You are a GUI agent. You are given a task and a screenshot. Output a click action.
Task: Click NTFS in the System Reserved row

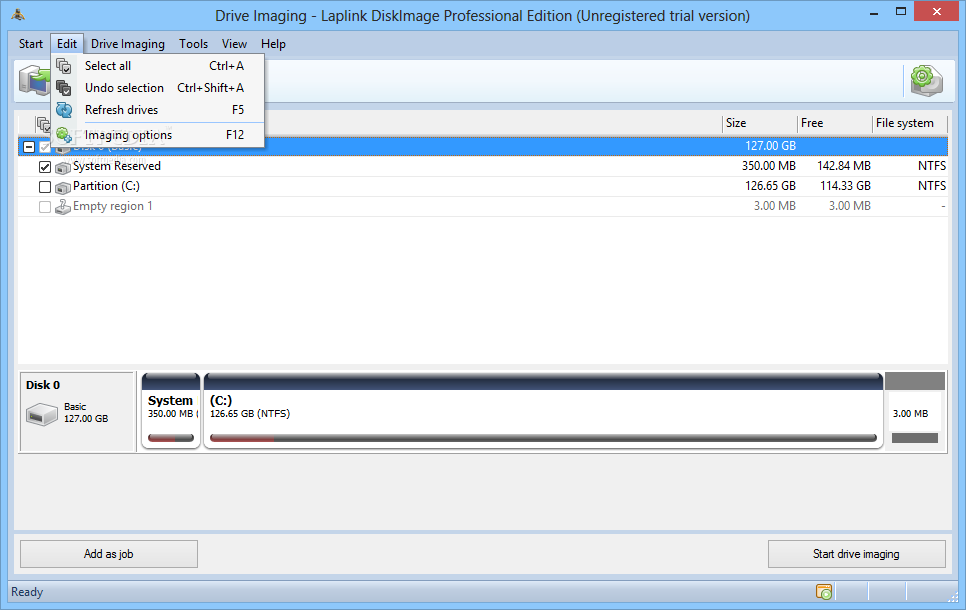(x=932, y=166)
